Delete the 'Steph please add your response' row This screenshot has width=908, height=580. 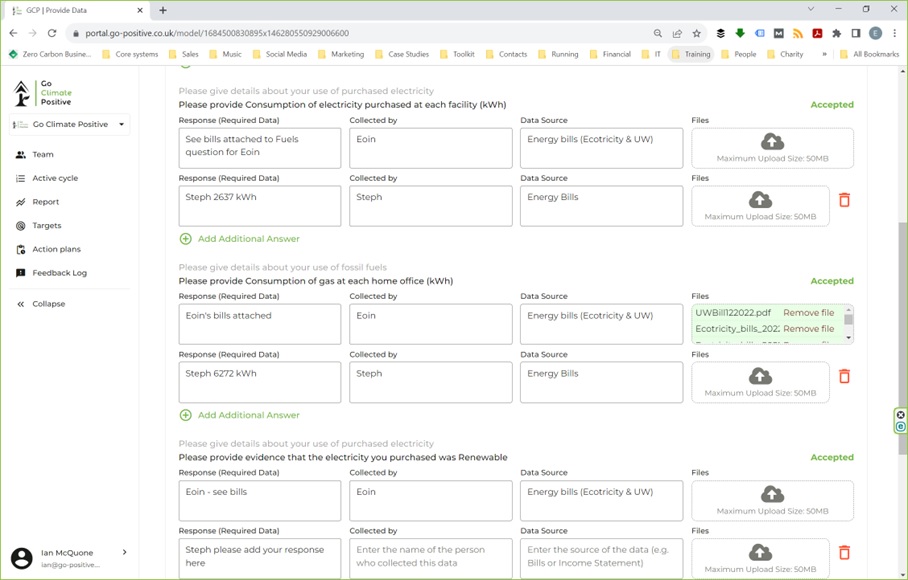coord(844,553)
